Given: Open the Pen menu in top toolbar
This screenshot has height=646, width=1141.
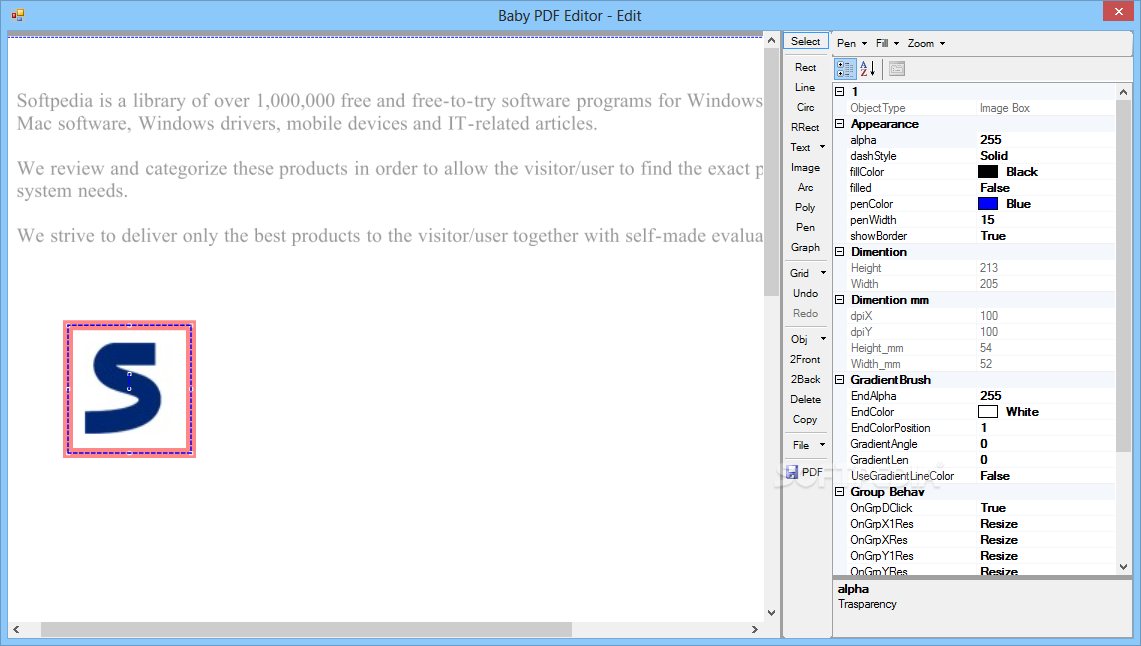Looking at the screenshot, I should point(851,44).
